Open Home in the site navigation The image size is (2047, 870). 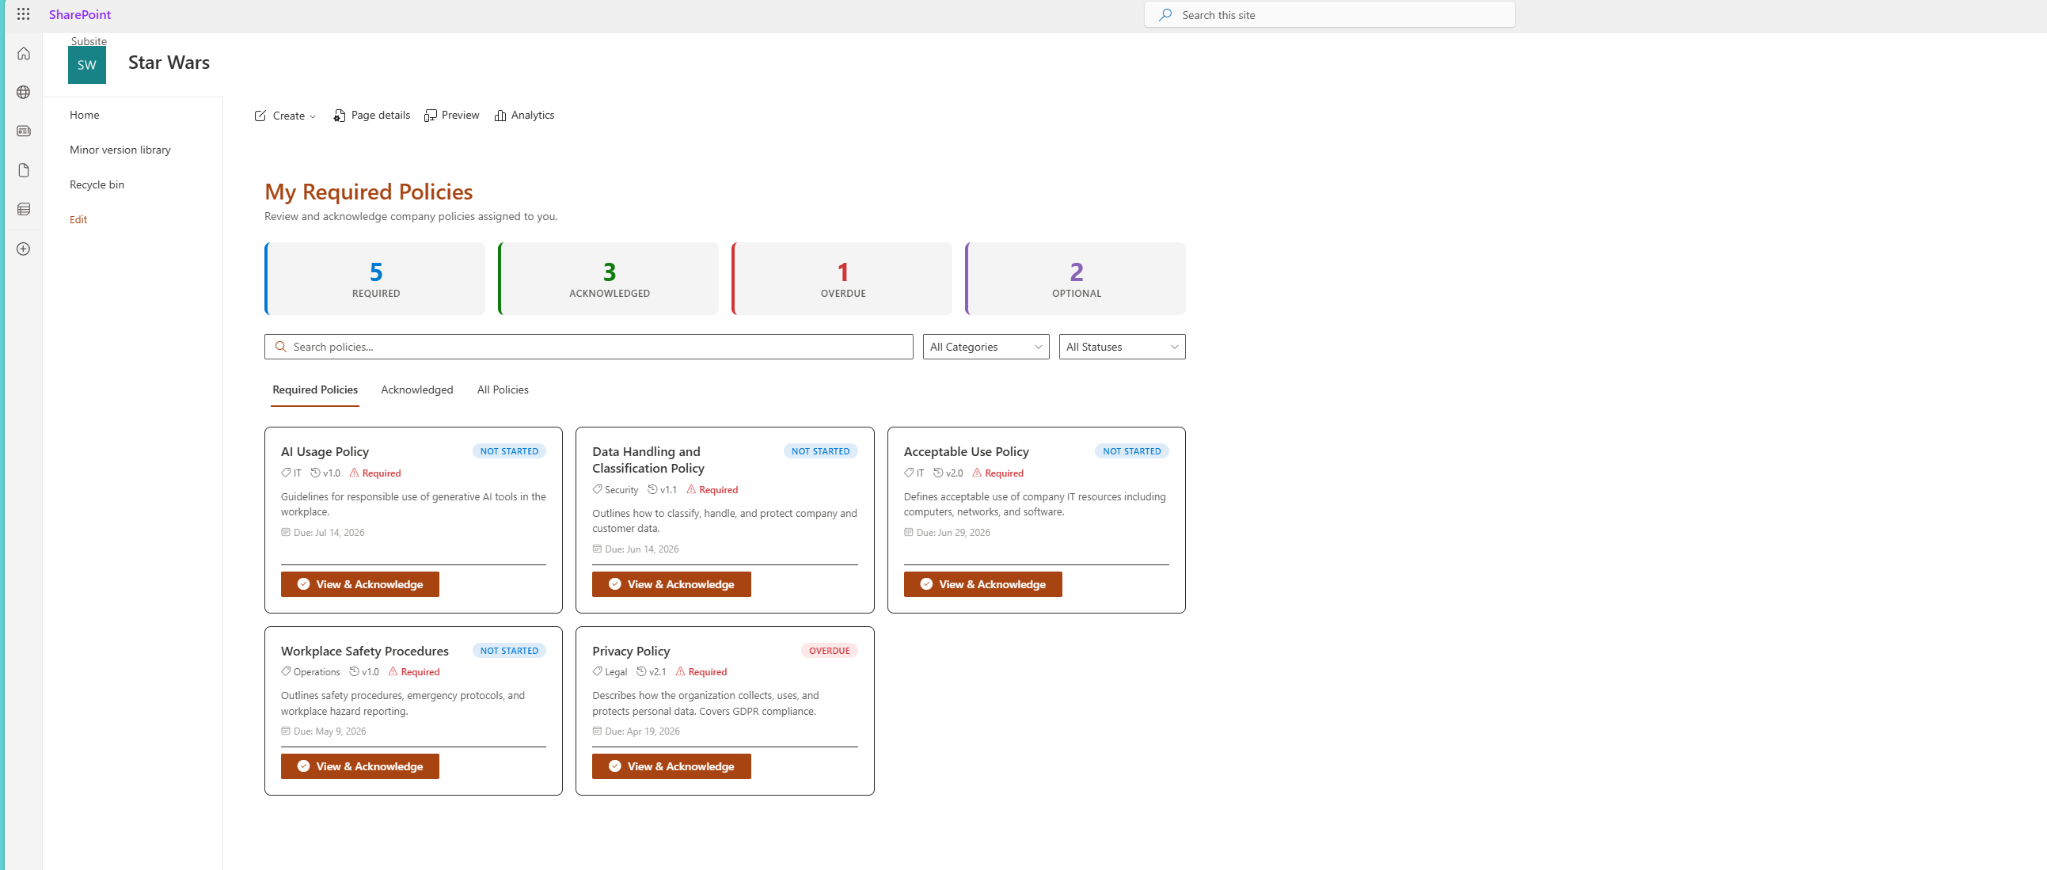pyautogui.click(x=84, y=115)
